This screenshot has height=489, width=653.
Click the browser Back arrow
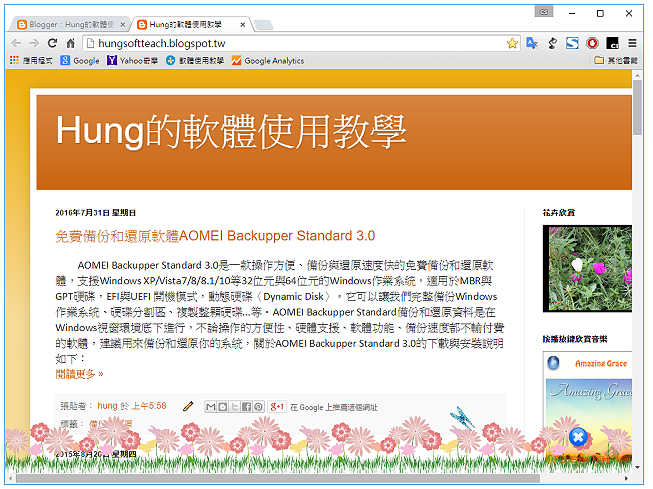16,43
